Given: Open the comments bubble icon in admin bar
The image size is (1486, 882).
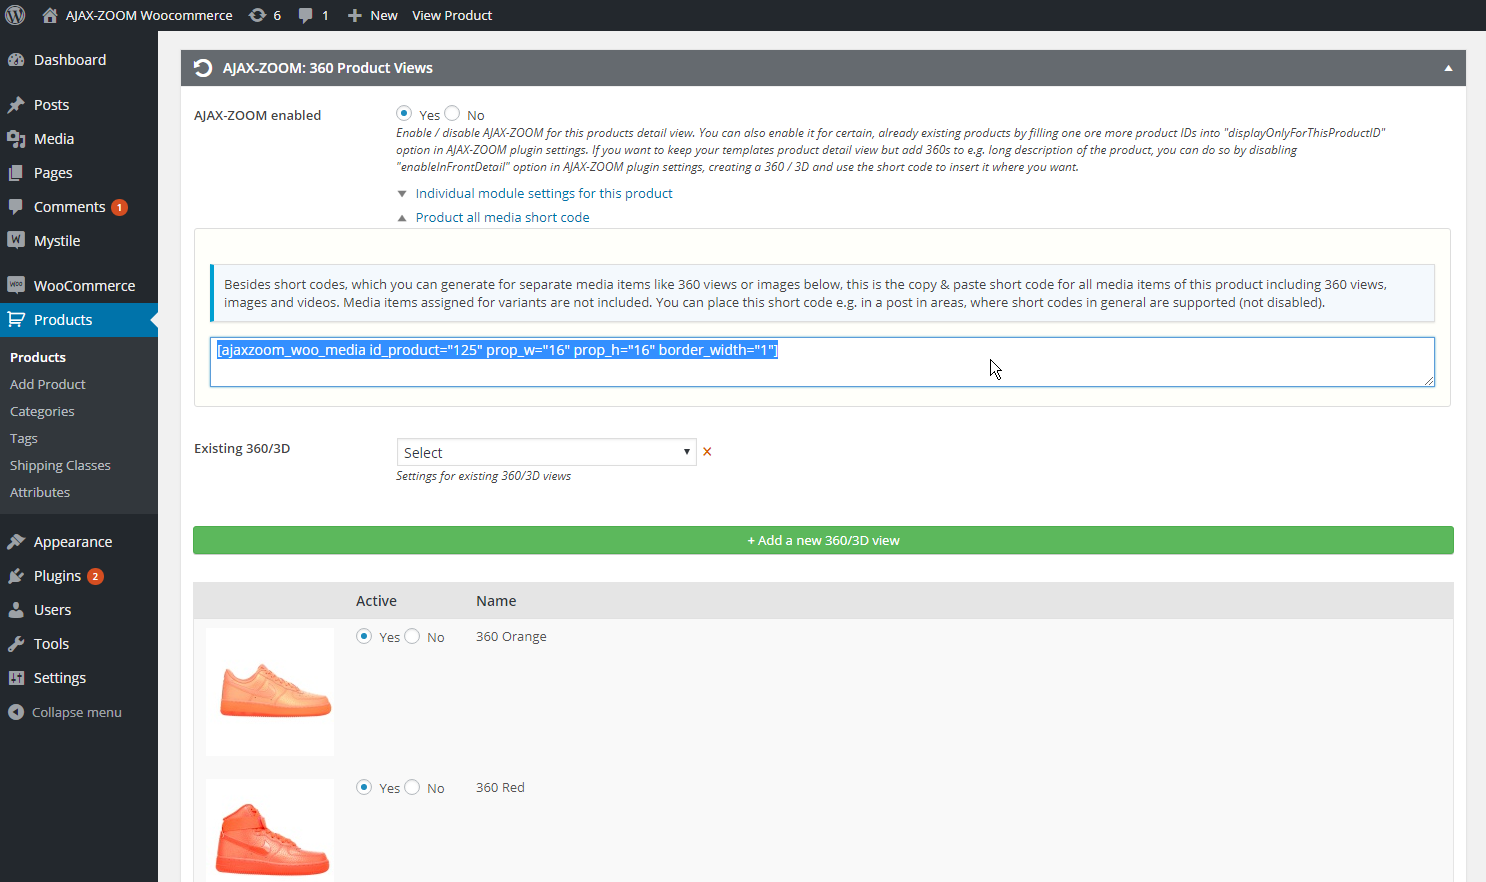Looking at the screenshot, I should click(306, 15).
